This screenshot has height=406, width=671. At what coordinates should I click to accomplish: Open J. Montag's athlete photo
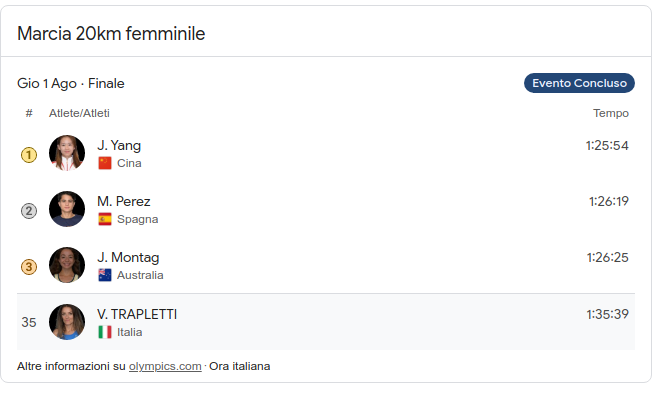point(67,265)
